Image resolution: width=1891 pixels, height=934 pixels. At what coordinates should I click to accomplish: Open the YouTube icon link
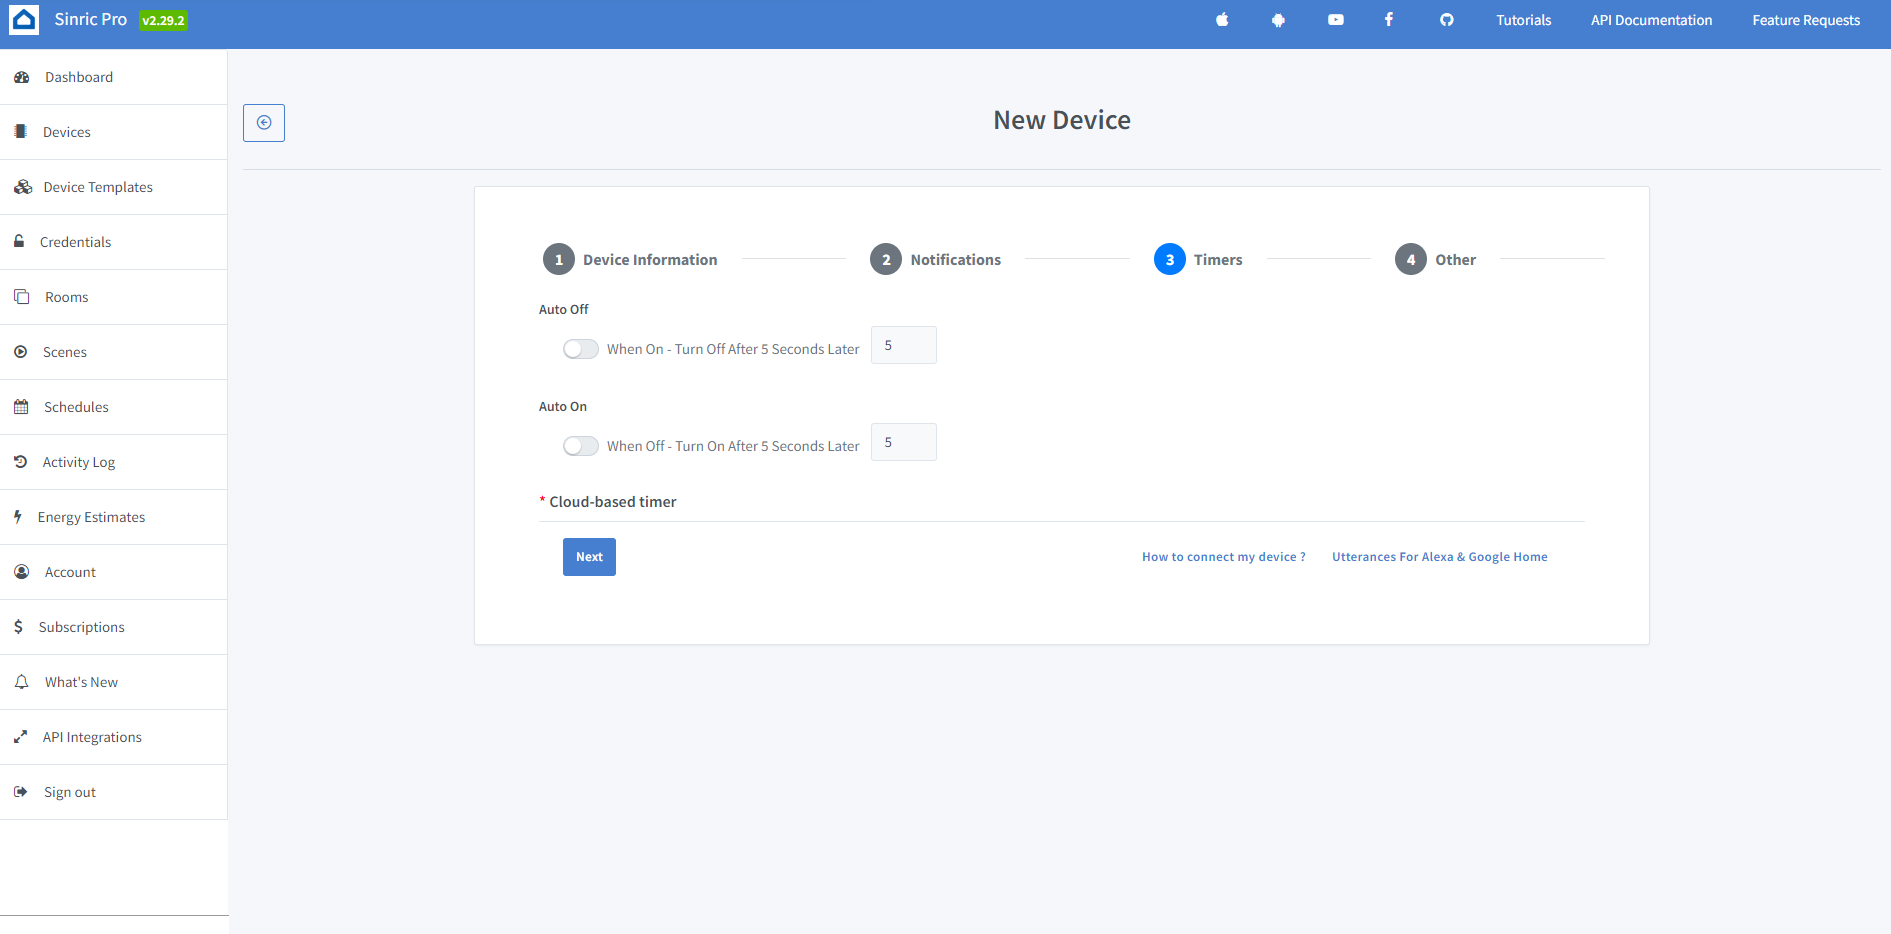[x=1336, y=20]
